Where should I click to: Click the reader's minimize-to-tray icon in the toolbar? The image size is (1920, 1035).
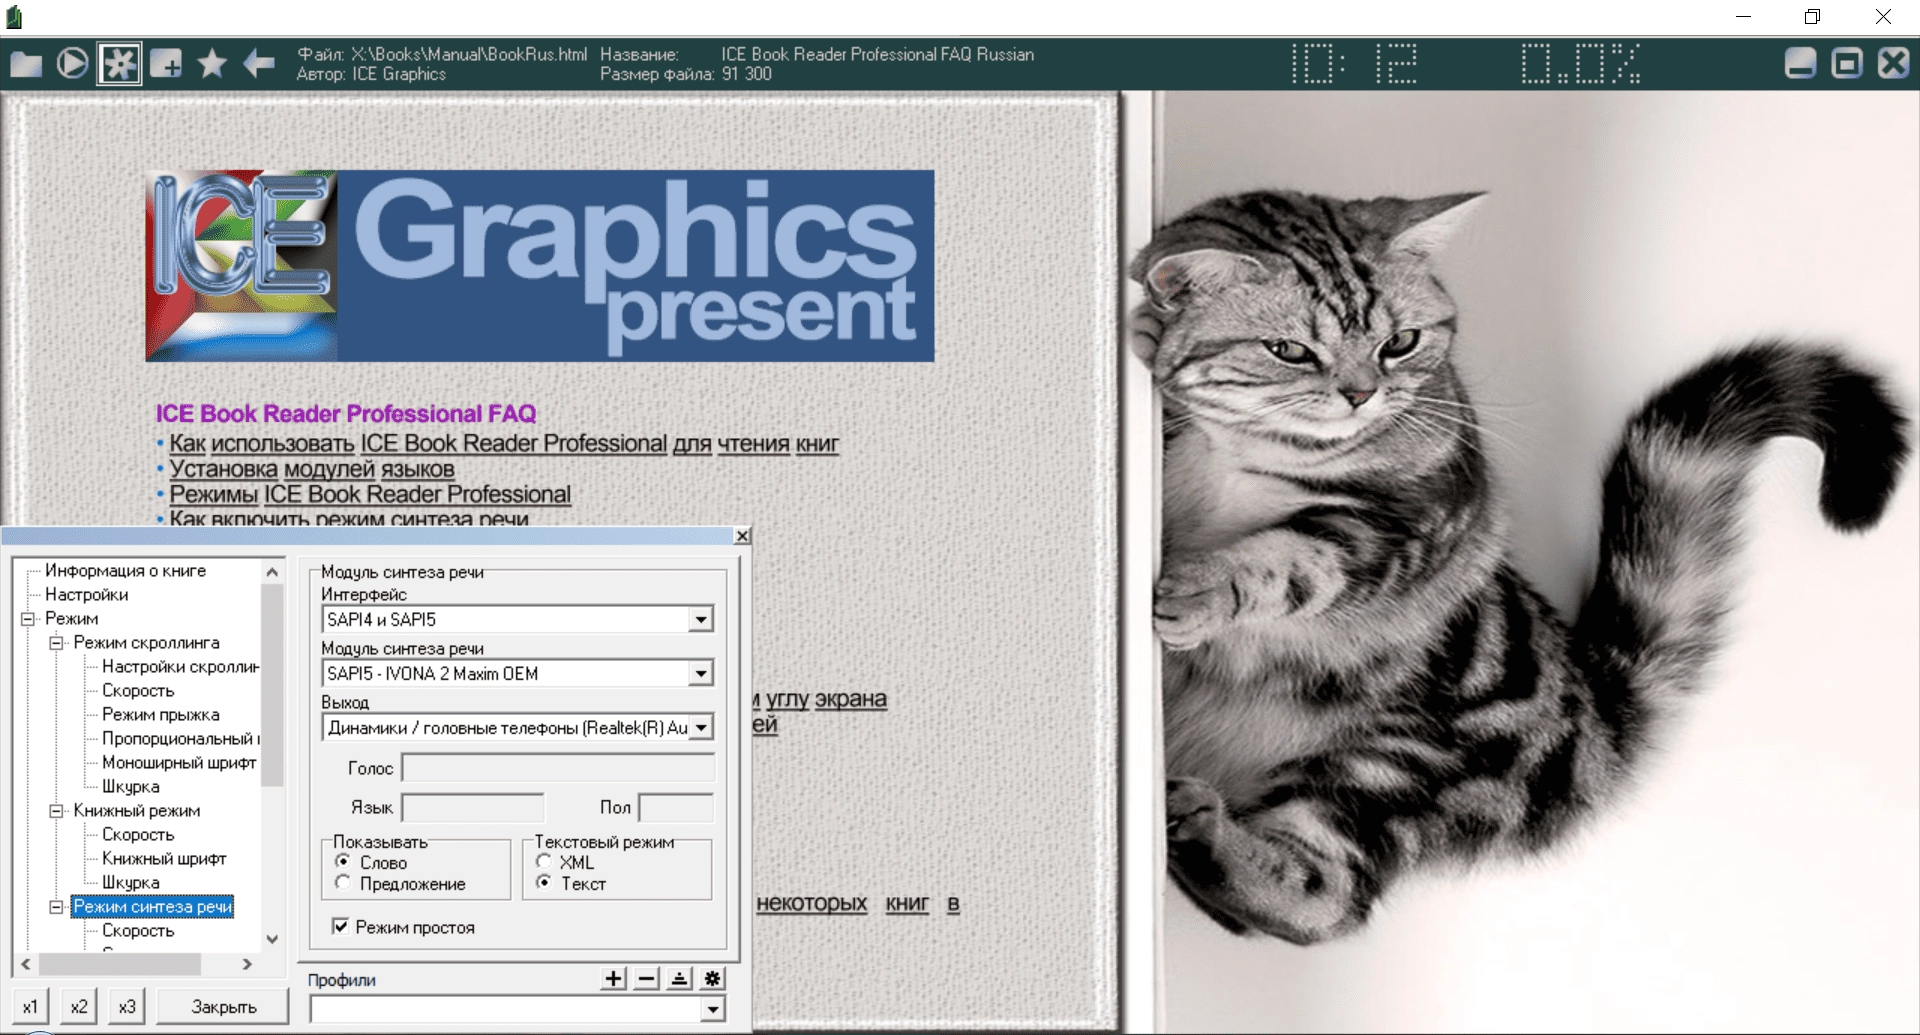1800,64
